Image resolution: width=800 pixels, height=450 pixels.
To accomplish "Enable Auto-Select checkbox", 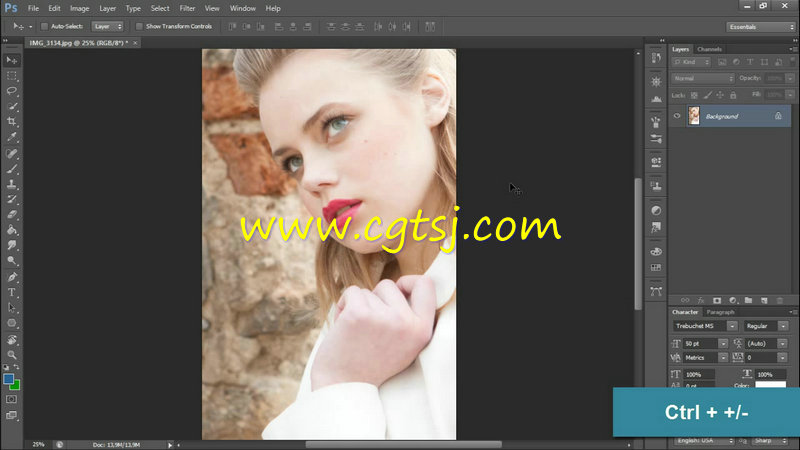I will click(44, 27).
